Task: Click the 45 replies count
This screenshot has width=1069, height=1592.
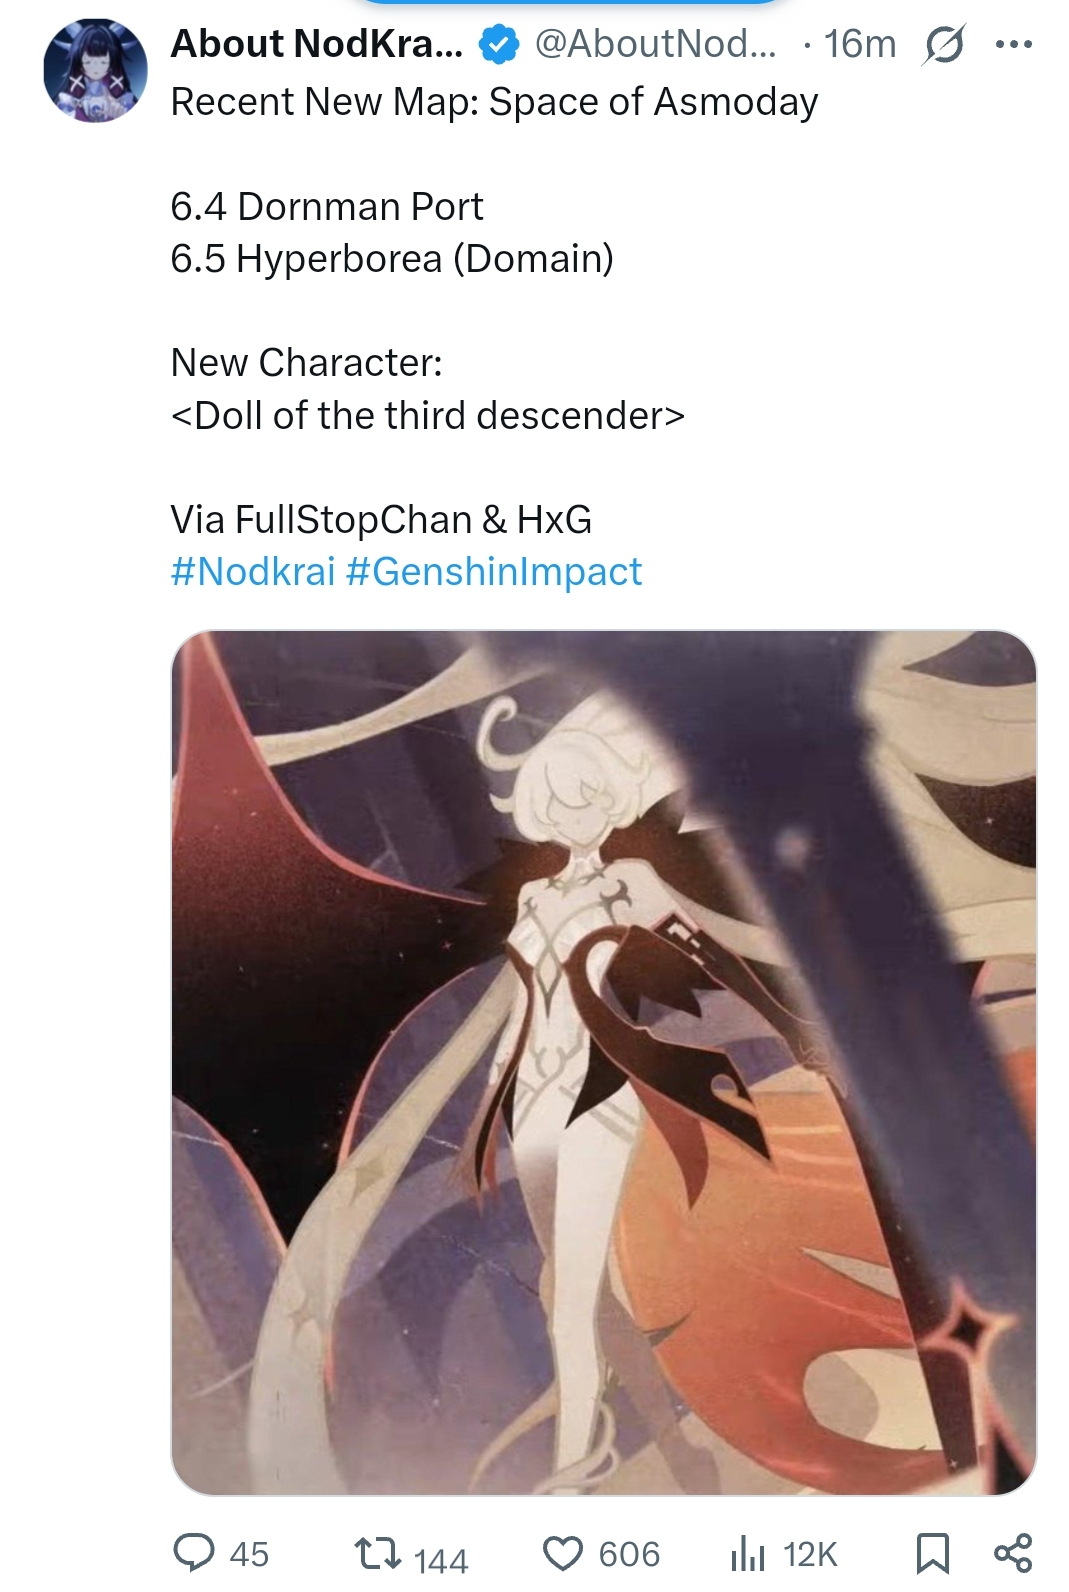Action: (249, 1554)
